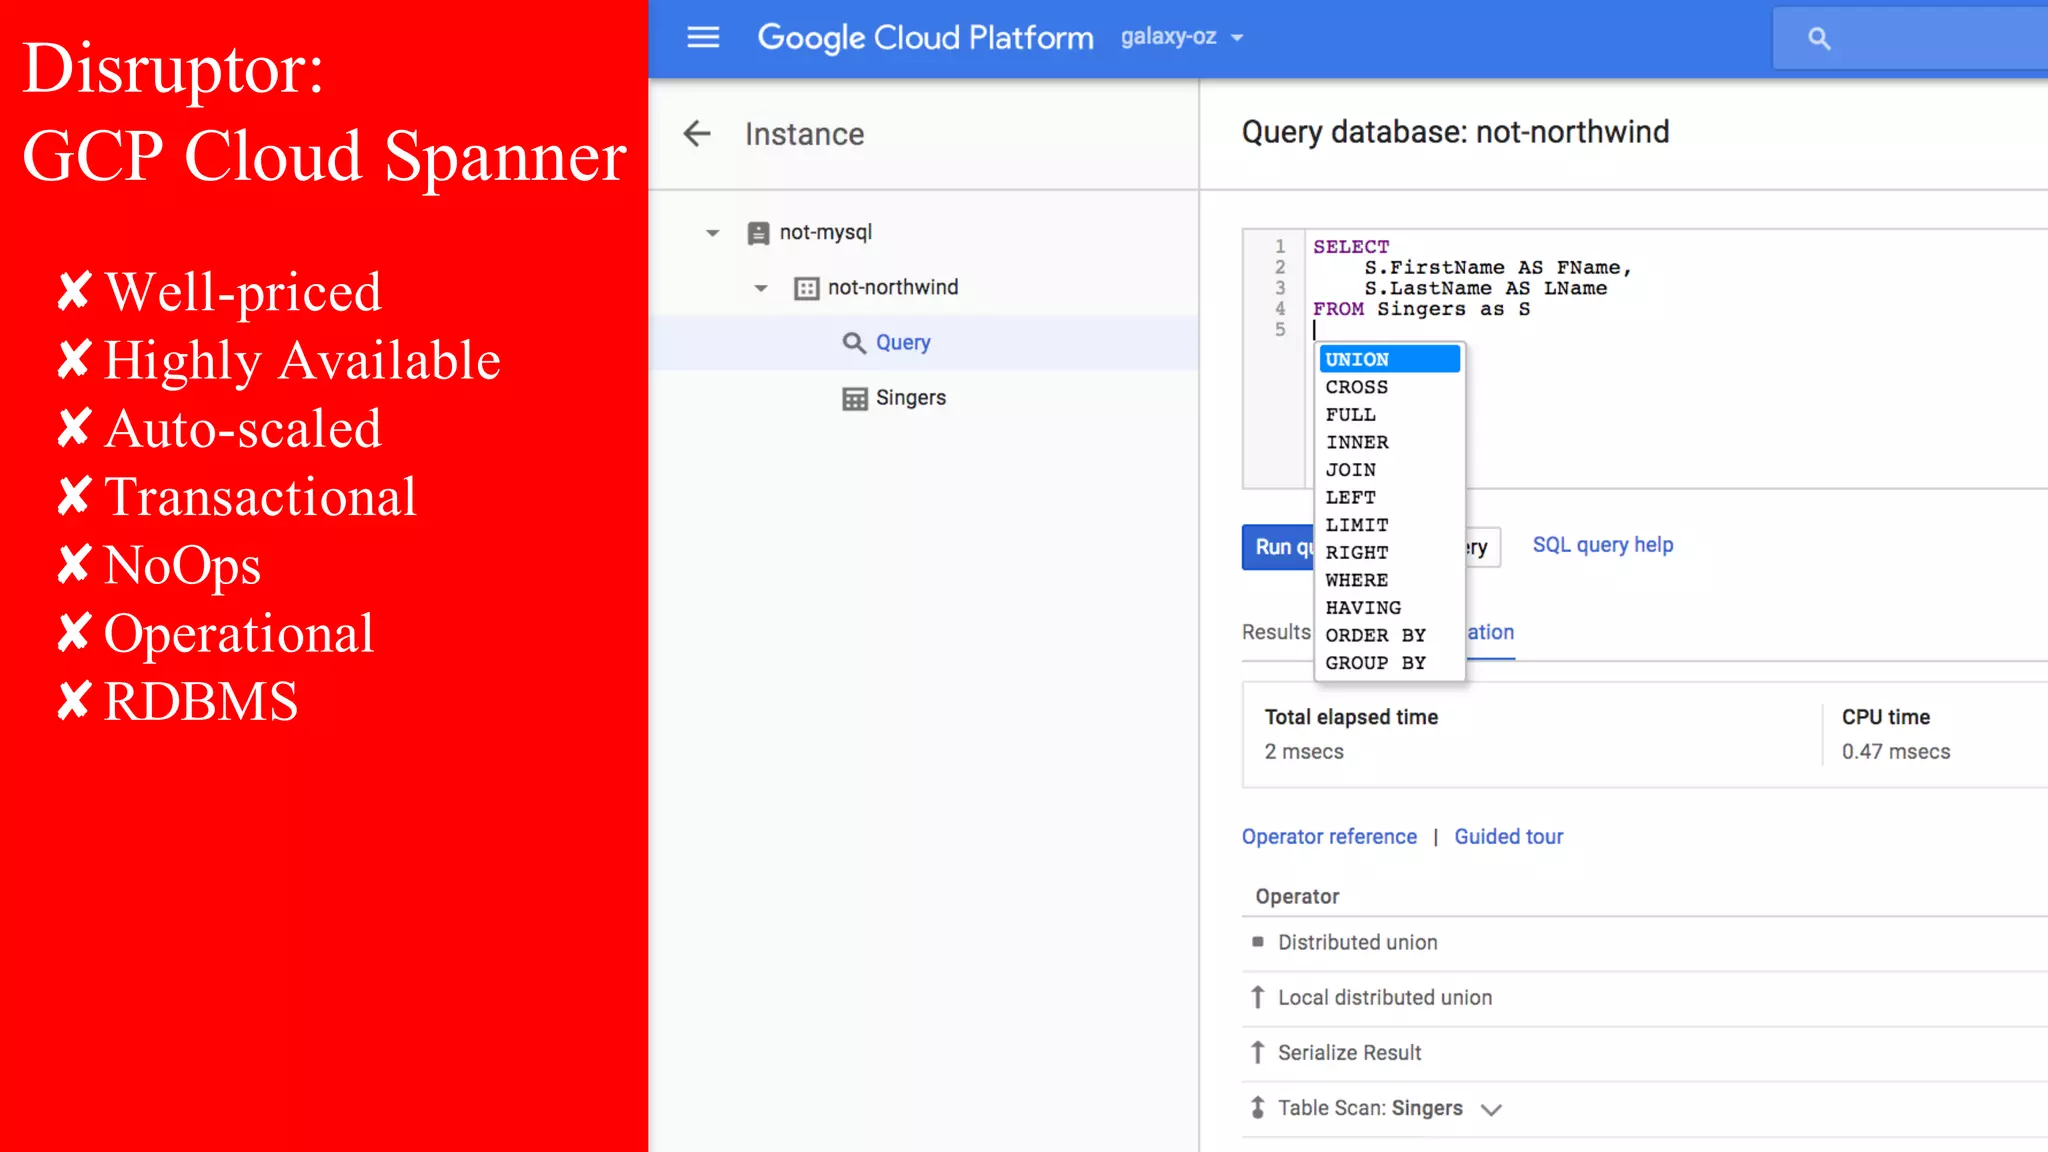Image resolution: width=2048 pixels, height=1152 pixels.
Task: Choose CROSS from autocomplete list
Action: 1390,387
